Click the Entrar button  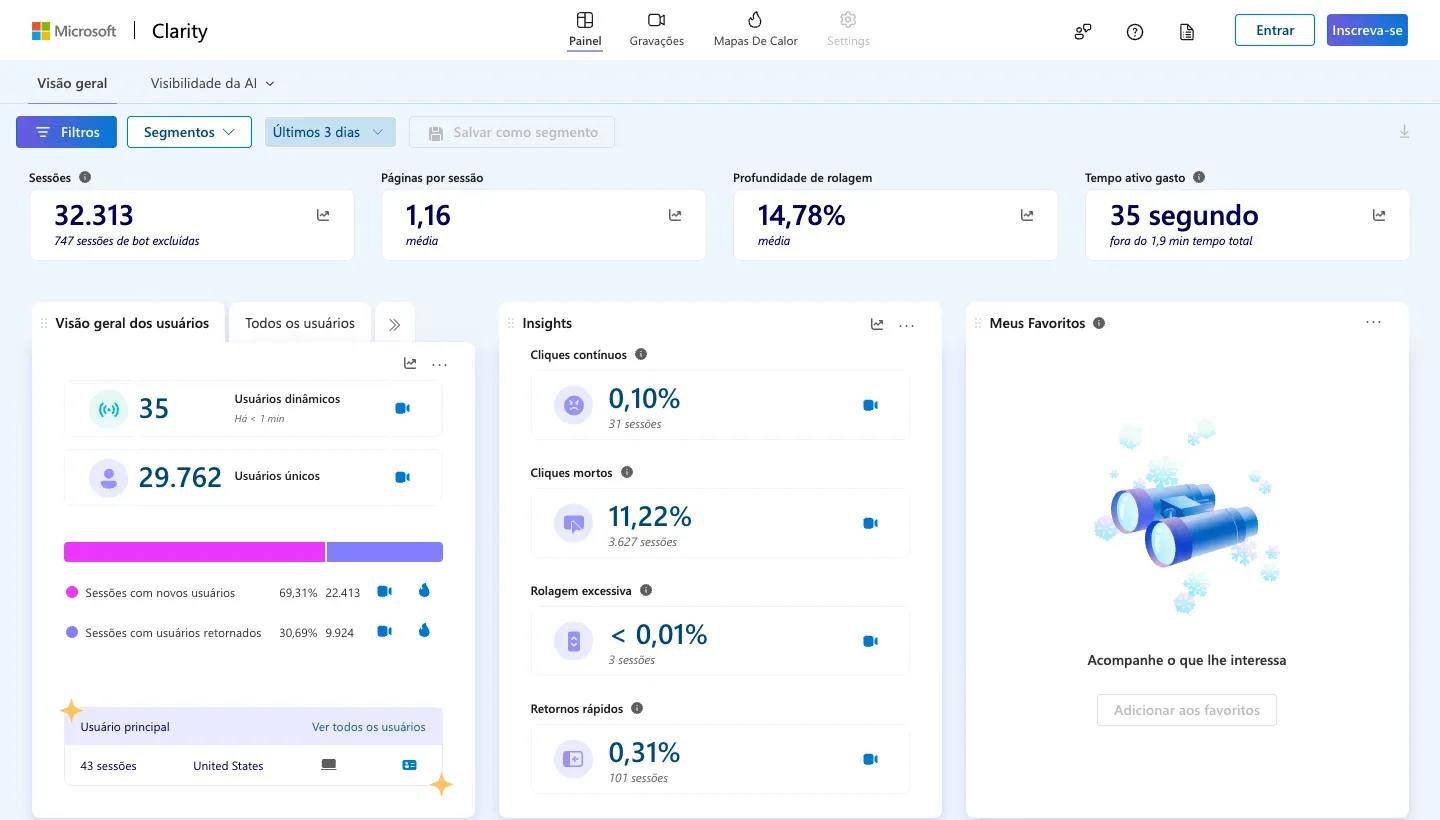1275,30
